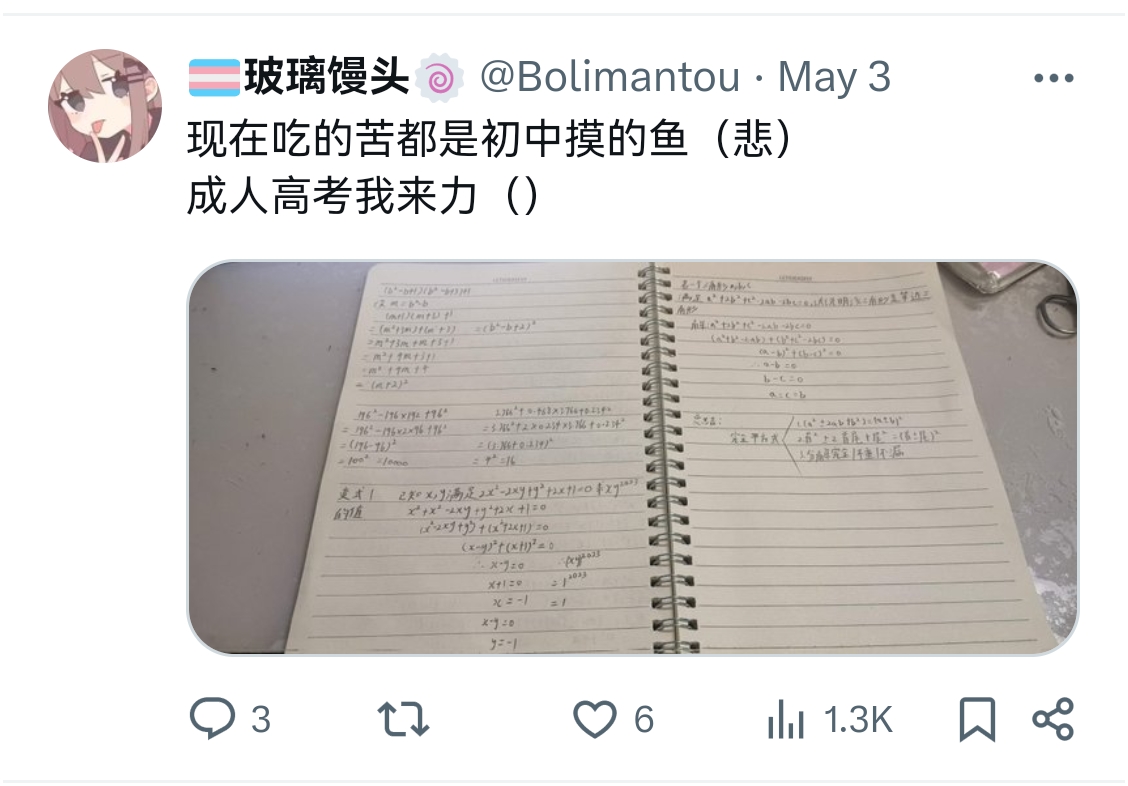Bookmark this tweet
This screenshot has width=1128, height=786.
click(x=977, y=719)
